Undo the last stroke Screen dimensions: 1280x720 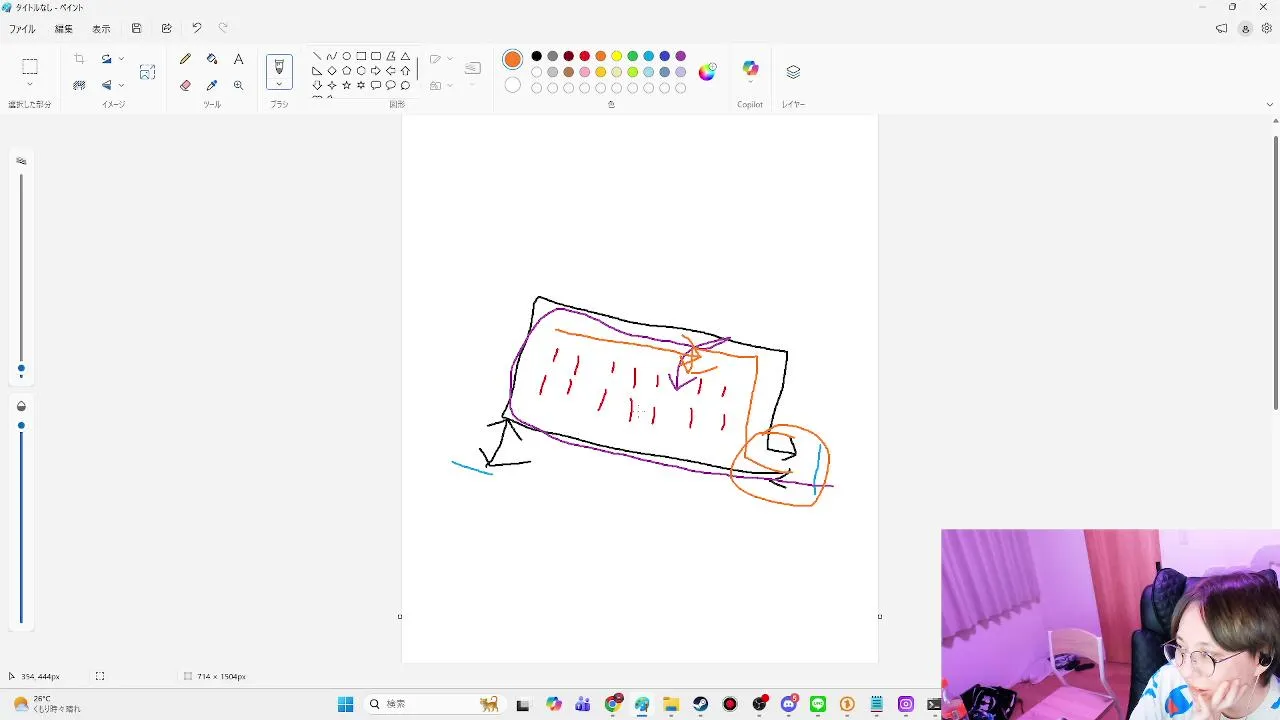pyautogui.click(x=197, y=29)
